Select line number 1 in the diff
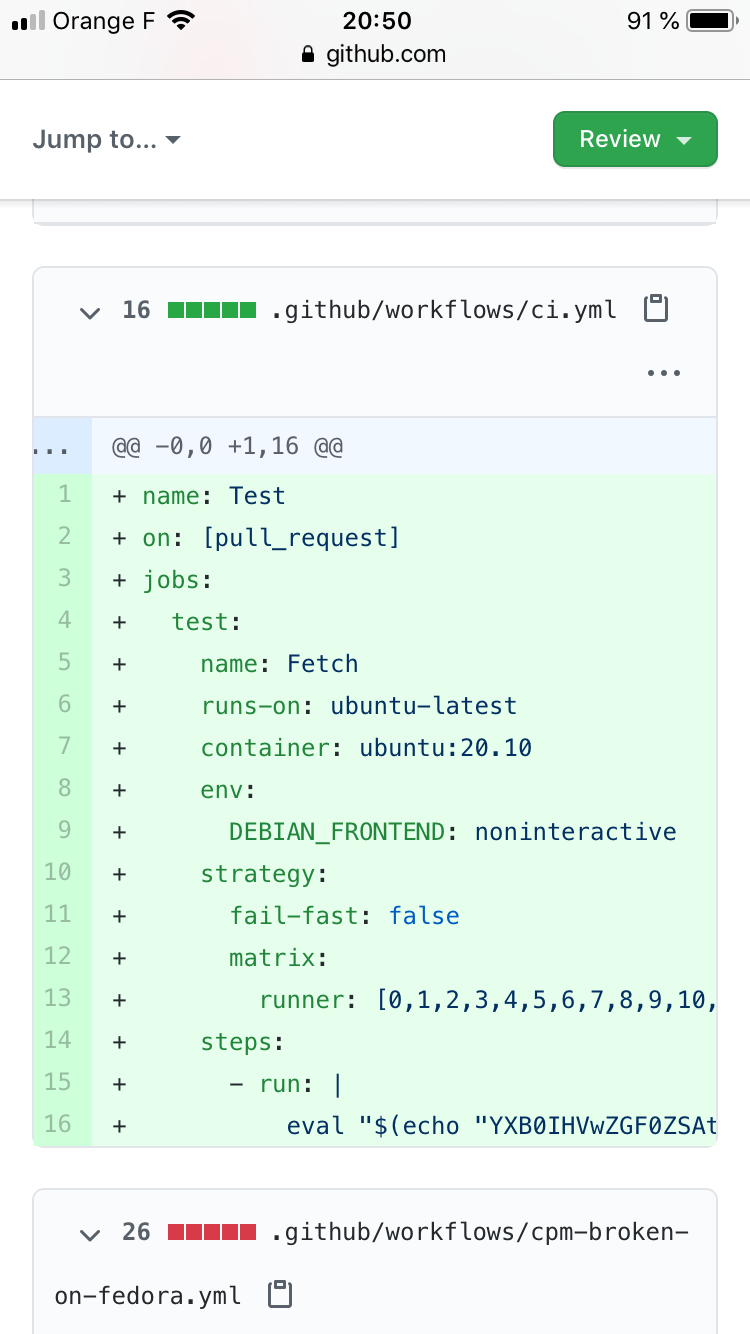This screenshot has width=750, height=1334. pyautogui.click(x=63, y=495)
